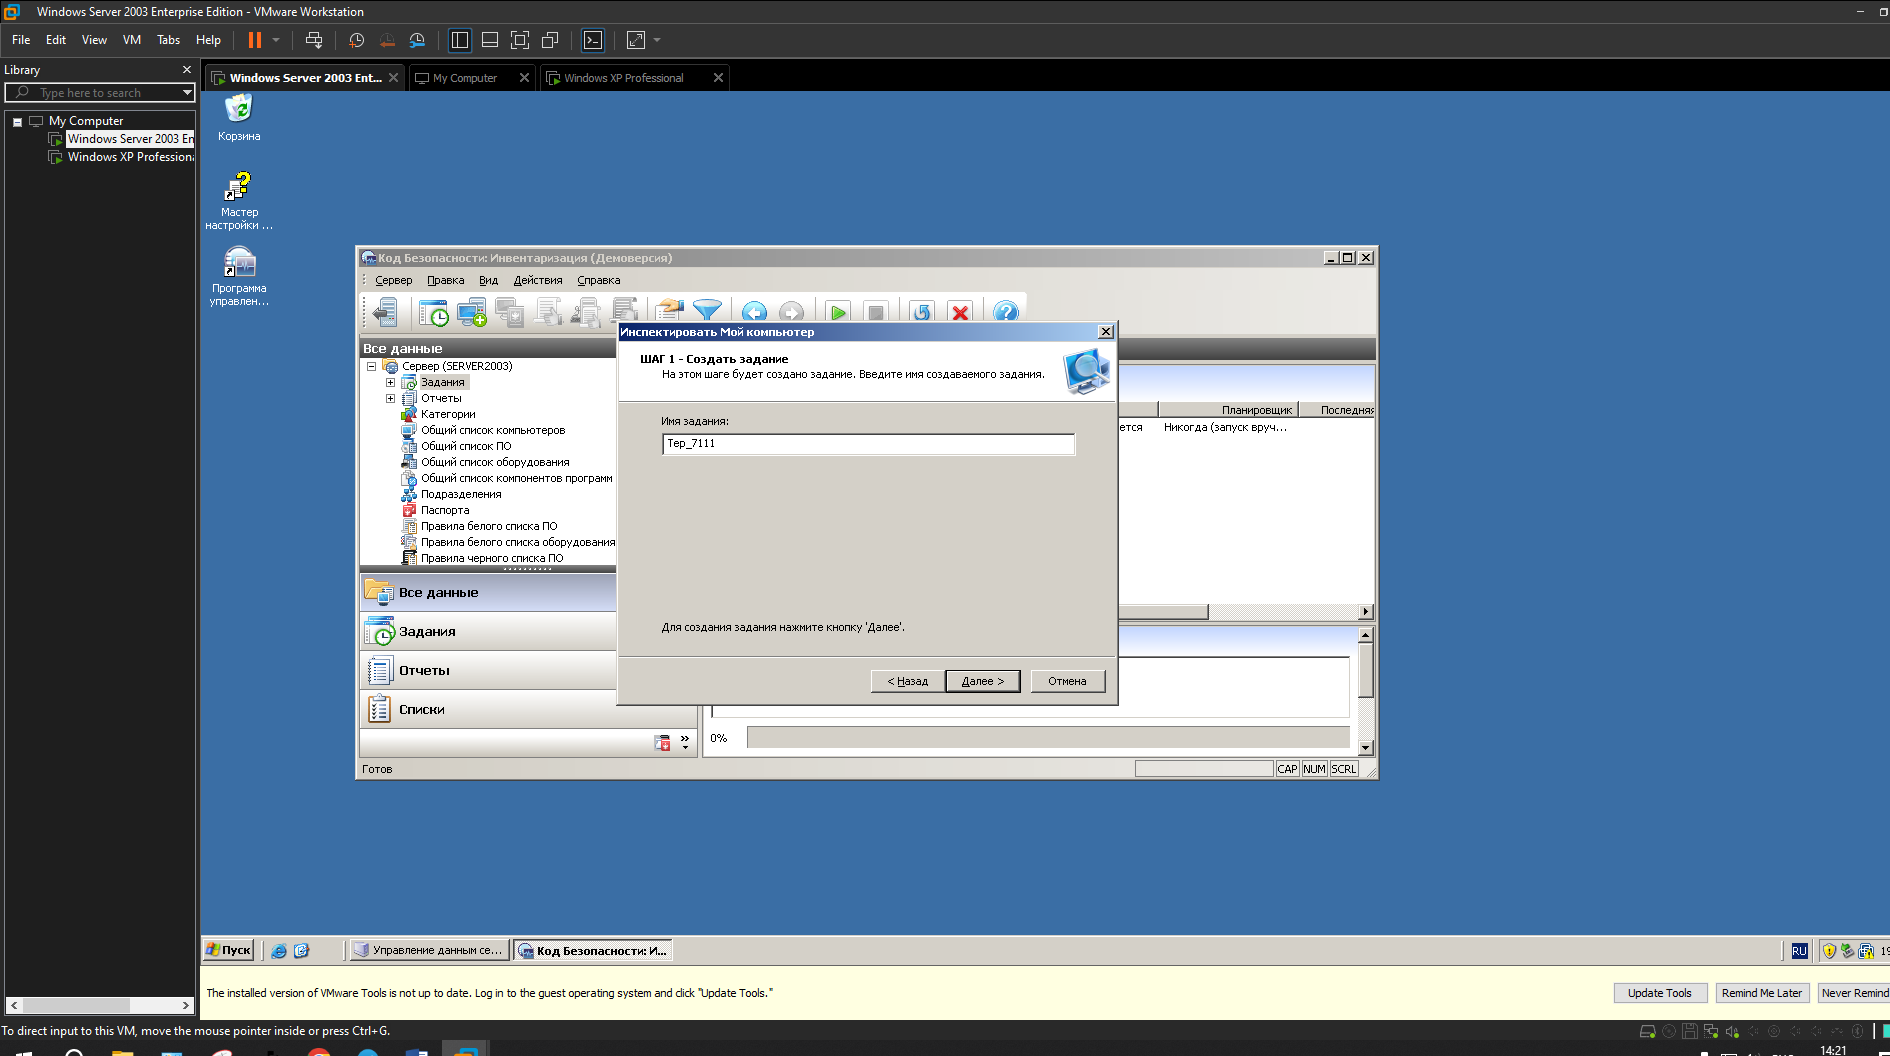
Task: Click the manage snapshots wrench icon
Action: (417, 40)
